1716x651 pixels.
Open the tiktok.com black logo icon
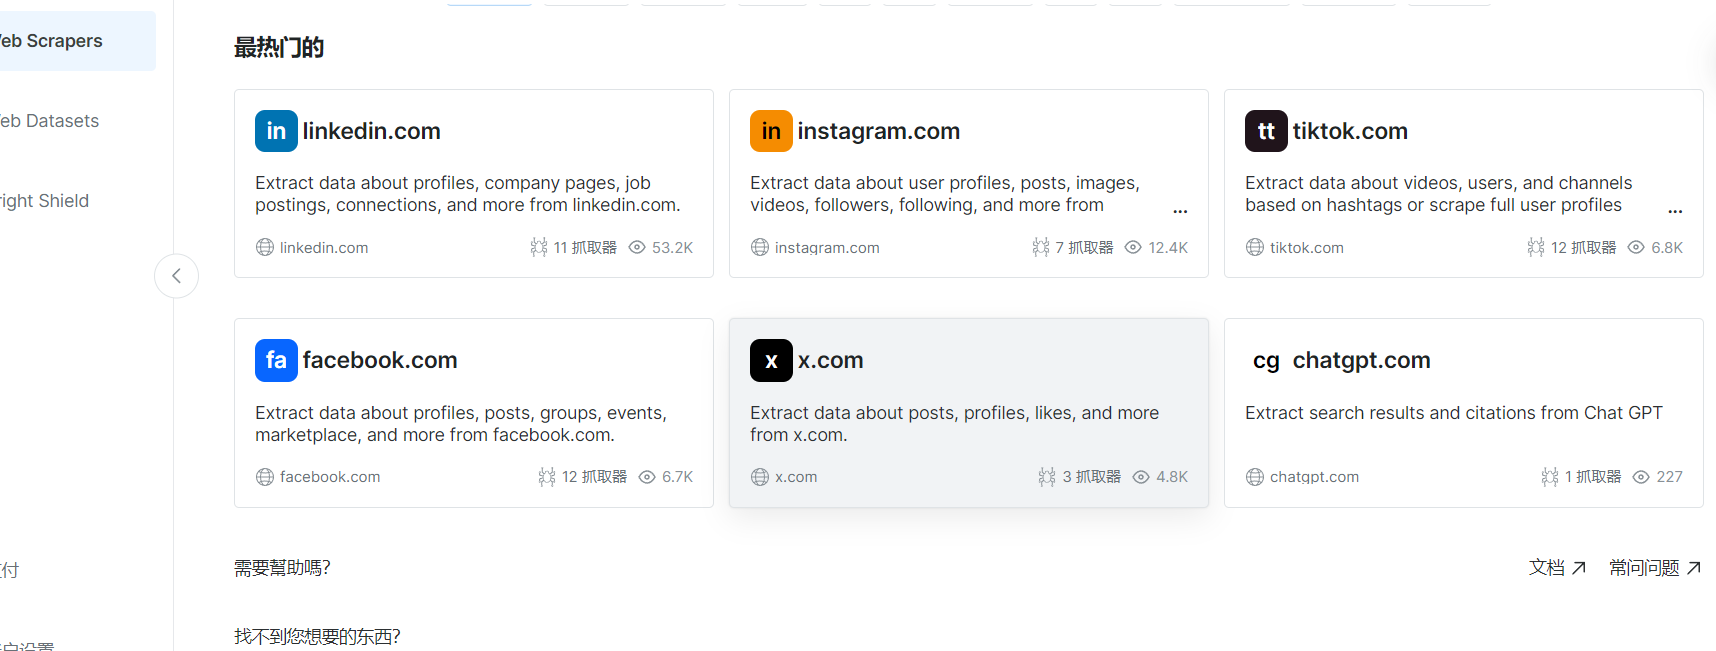[1266, 131]
